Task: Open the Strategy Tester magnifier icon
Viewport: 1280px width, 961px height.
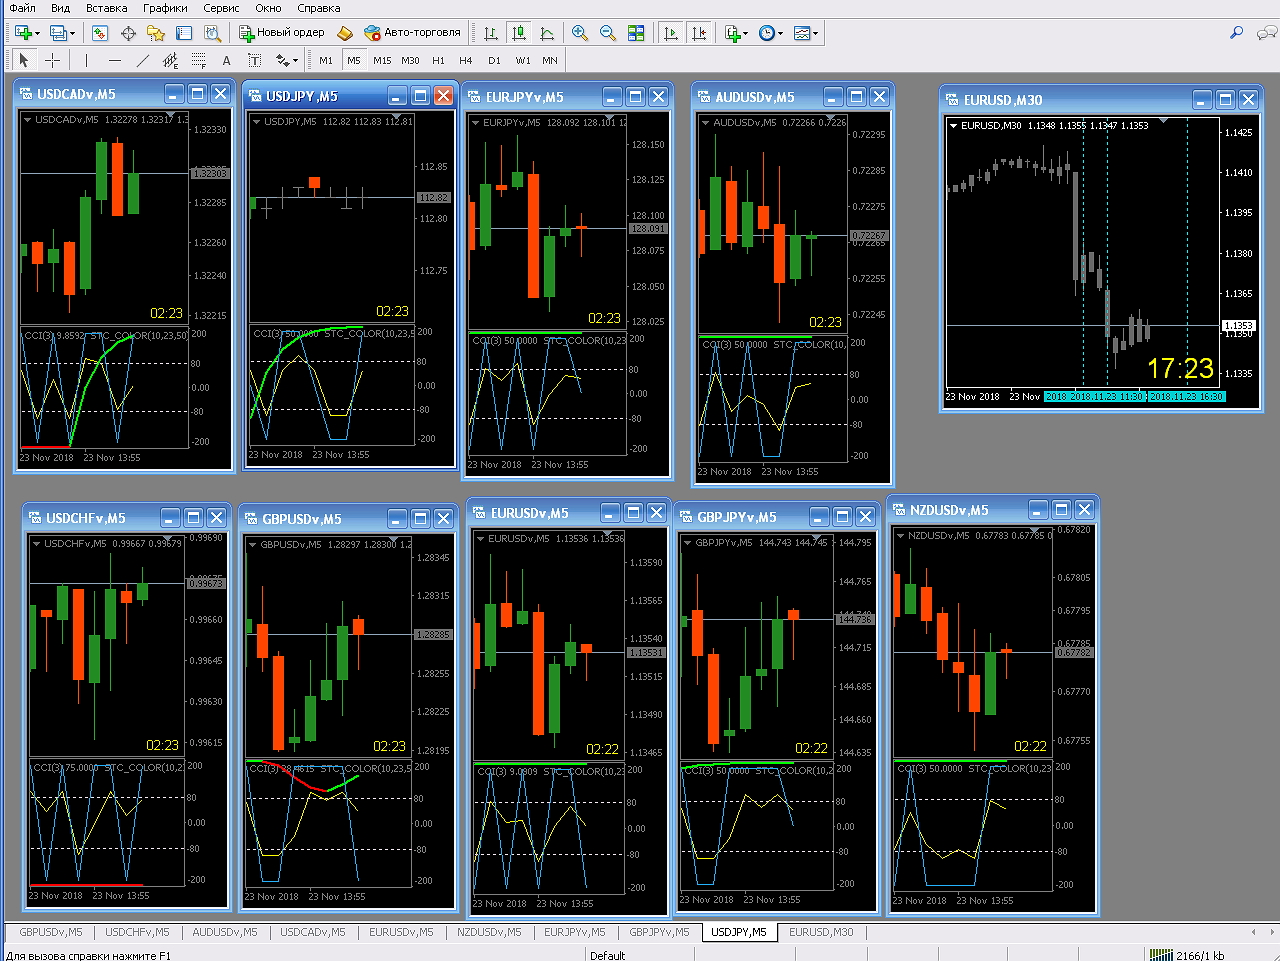Action: pos(212,33)
